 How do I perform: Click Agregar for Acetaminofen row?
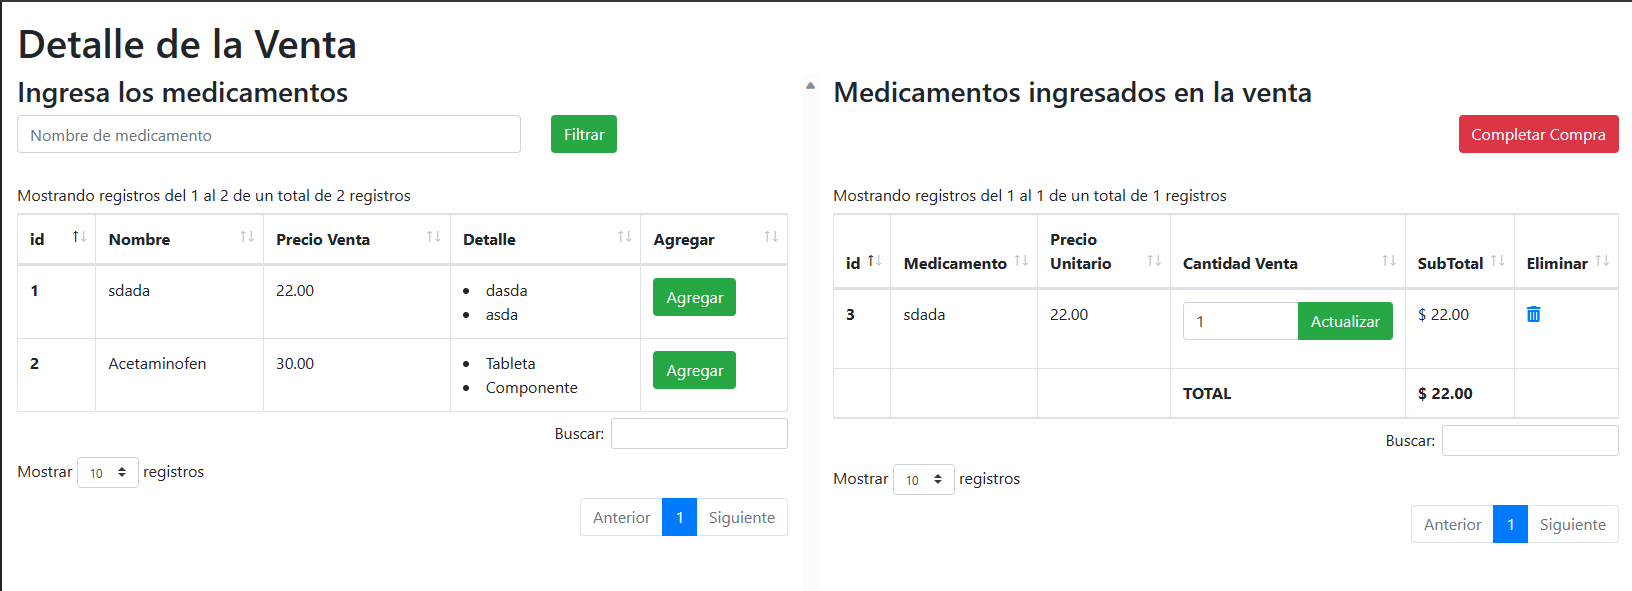(694, 370)
